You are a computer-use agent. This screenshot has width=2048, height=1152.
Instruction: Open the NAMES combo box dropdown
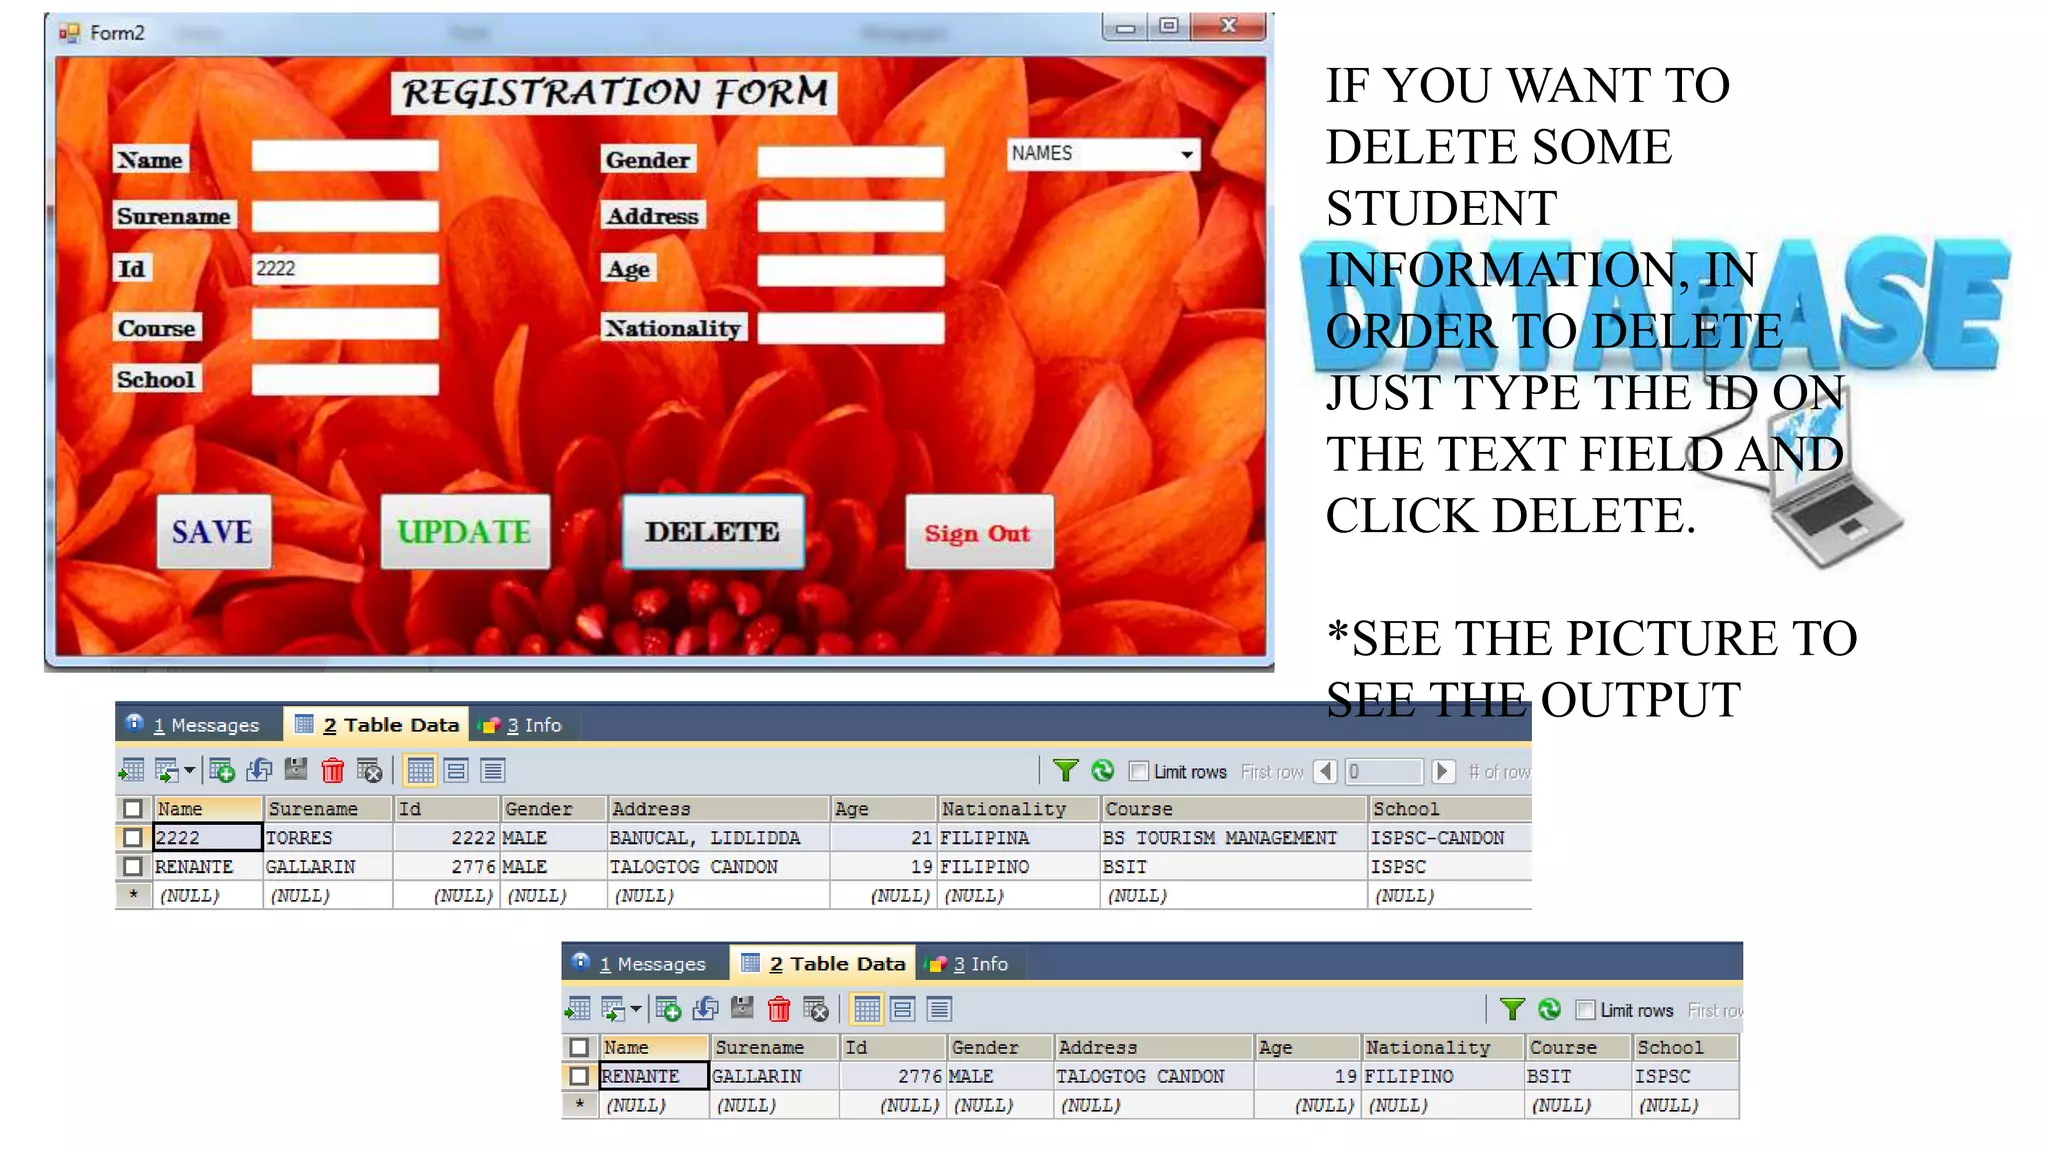(1186, 154)
